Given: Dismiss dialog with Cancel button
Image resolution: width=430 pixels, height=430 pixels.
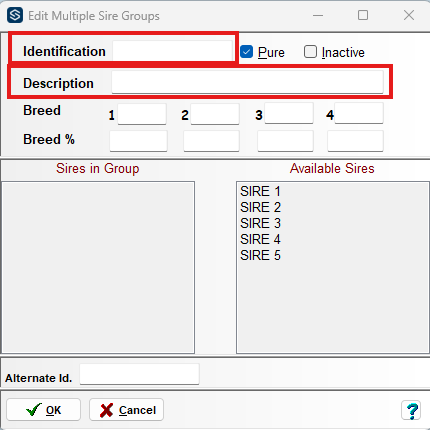Looking at the screenshot, I should click(126, 410).
